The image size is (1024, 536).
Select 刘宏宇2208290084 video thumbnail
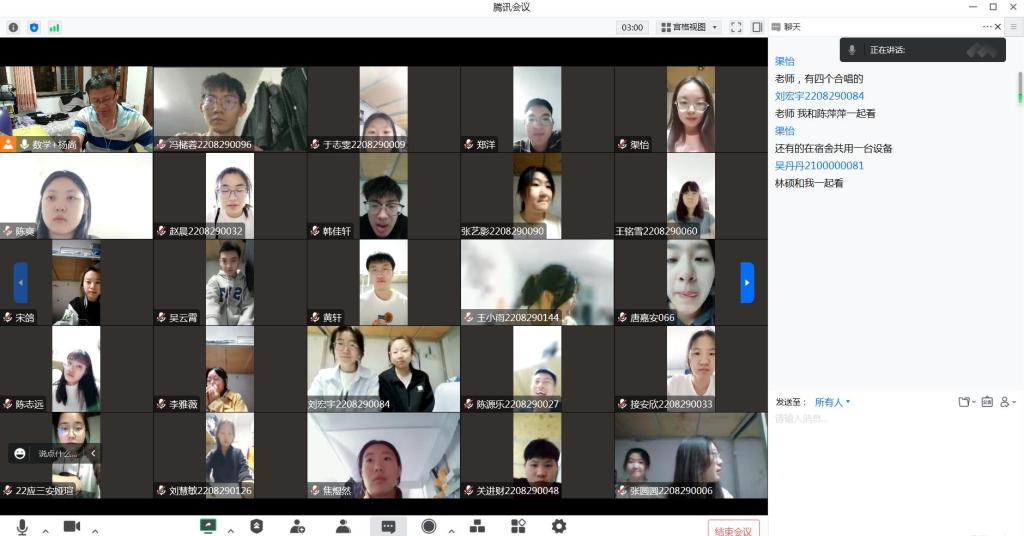(383, 369)
